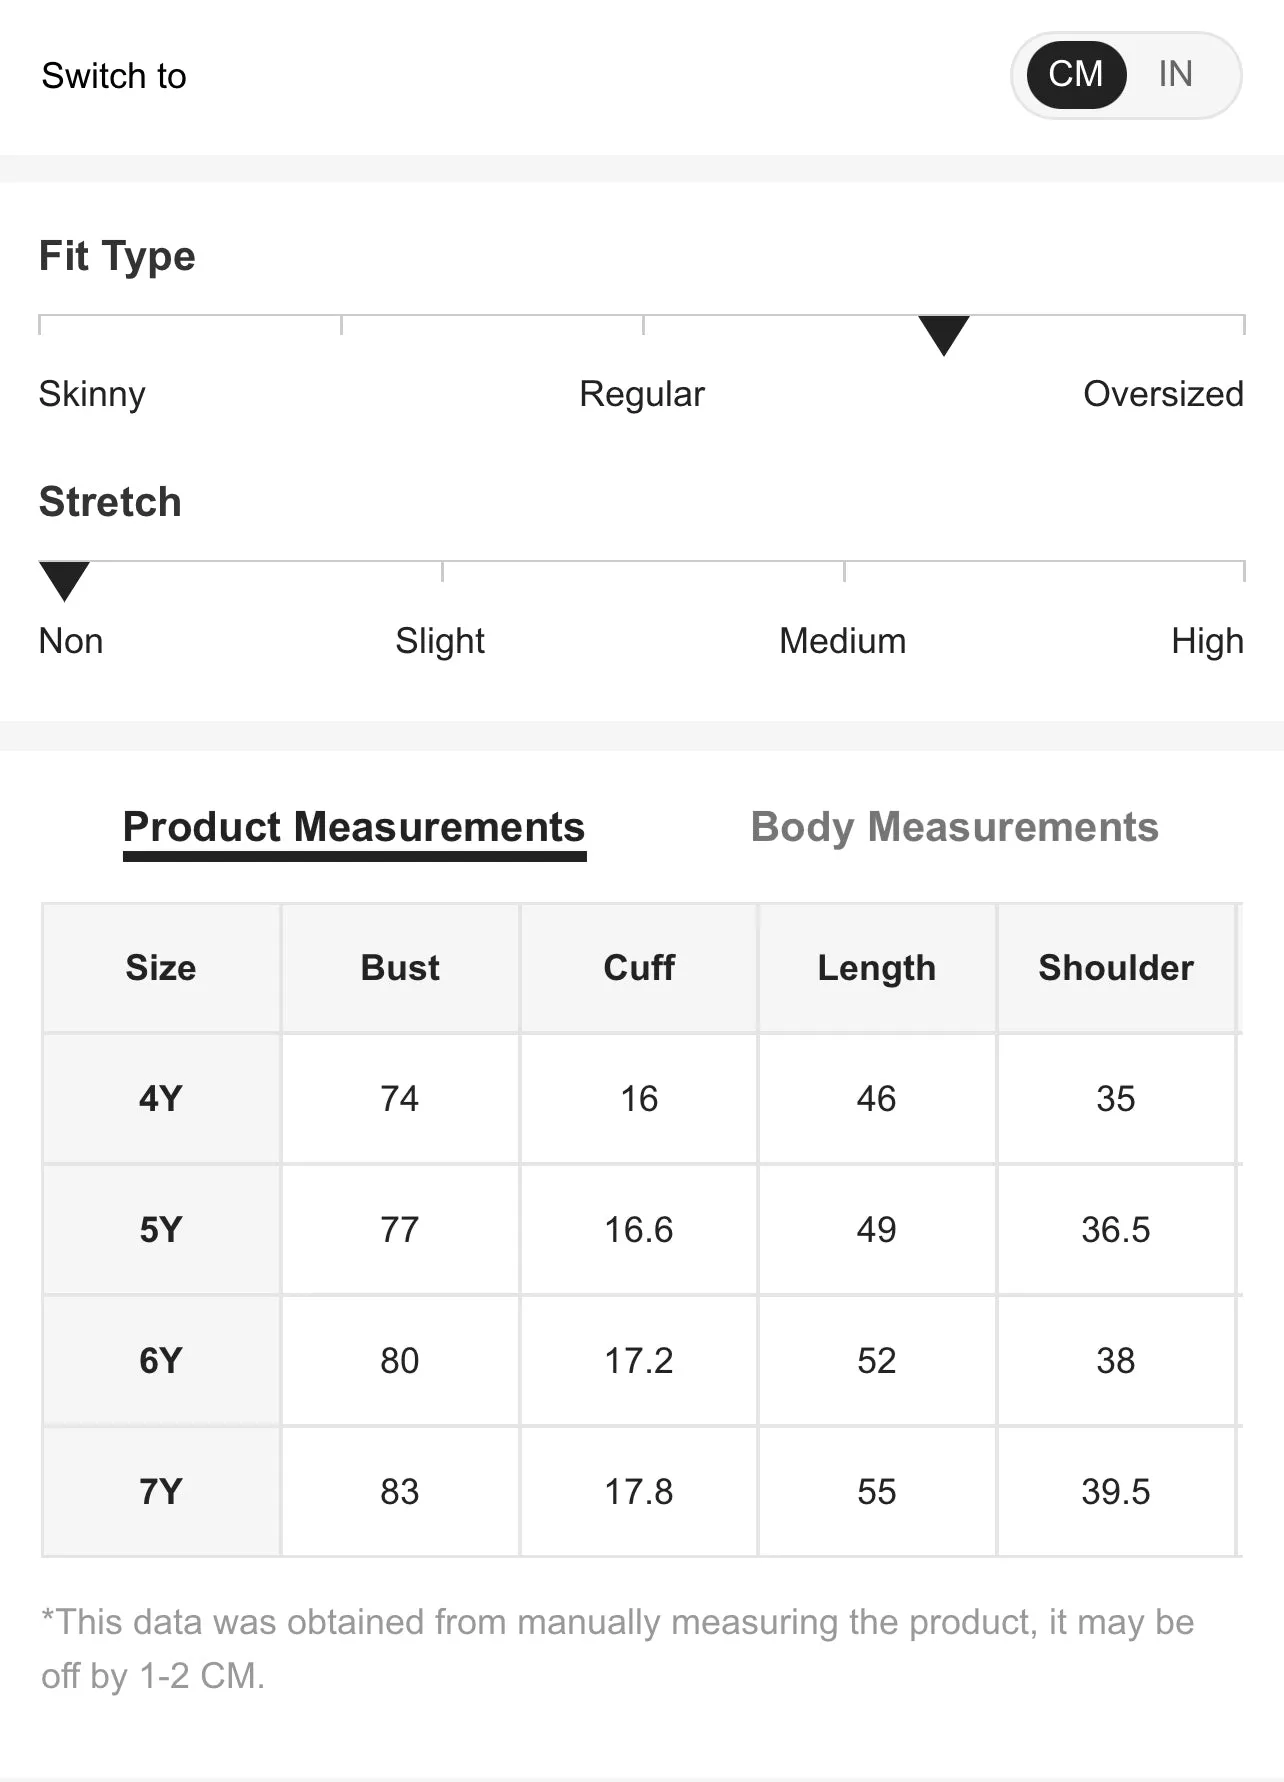Click the 6Y size row header

click(161, 1360)
